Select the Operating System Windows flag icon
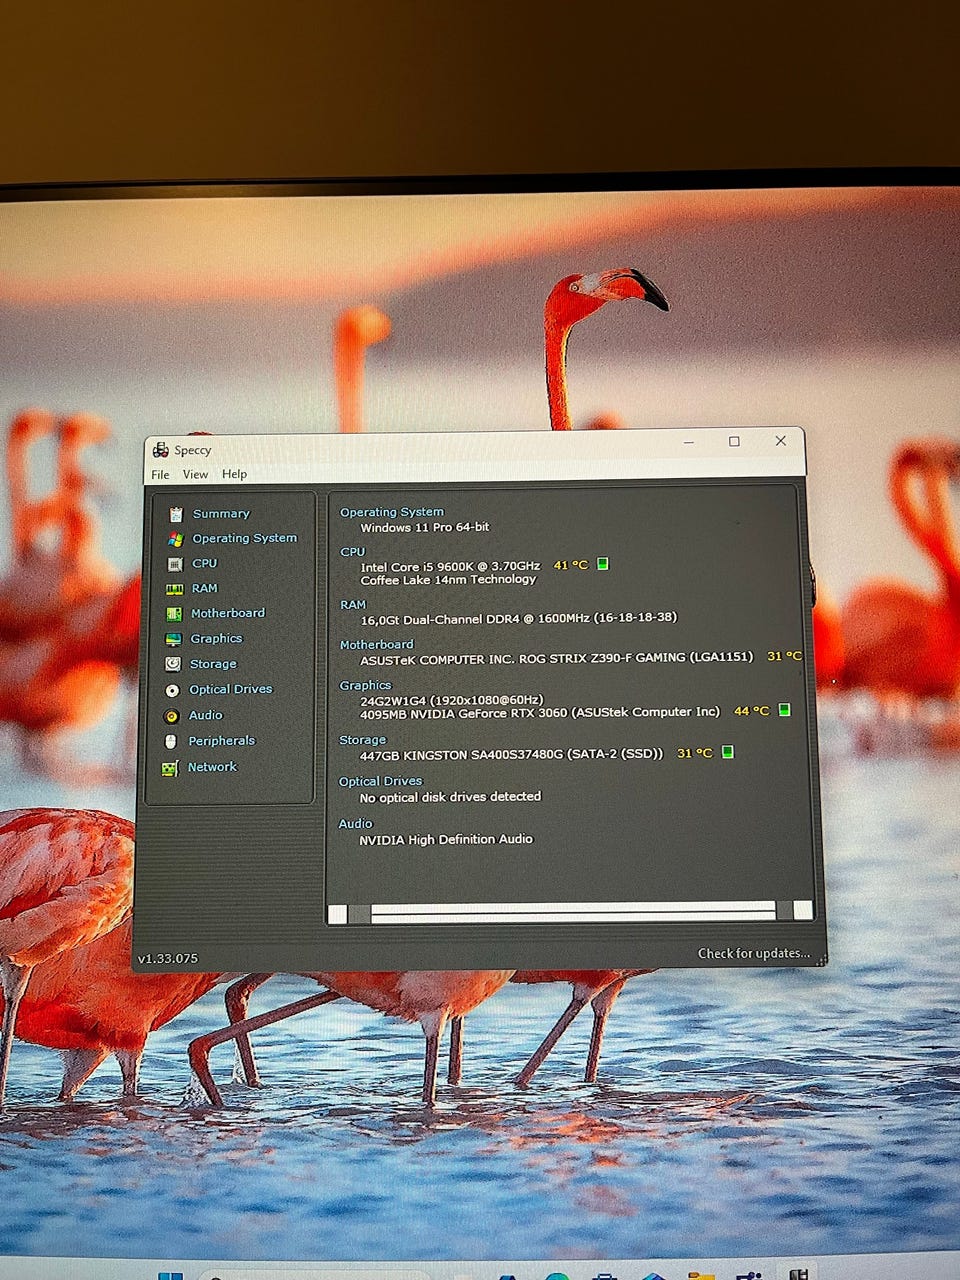Screen dimensions: 960x1280 [175, 539]
